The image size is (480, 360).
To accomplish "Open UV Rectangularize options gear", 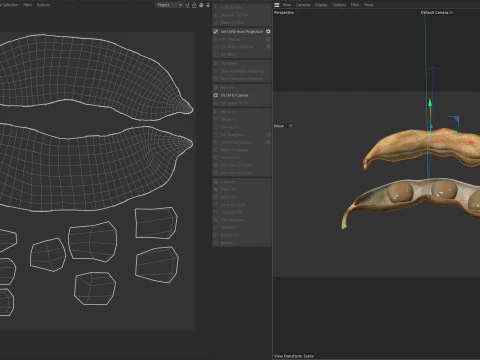I will click(268, 142).
